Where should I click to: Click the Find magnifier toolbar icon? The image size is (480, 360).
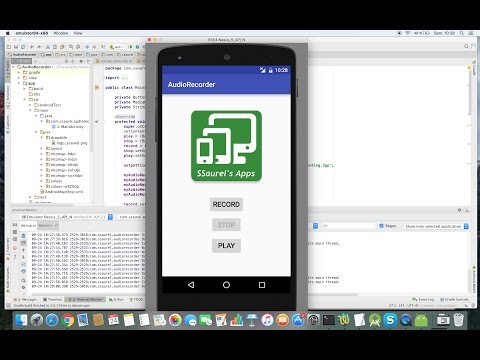(71, 47)
